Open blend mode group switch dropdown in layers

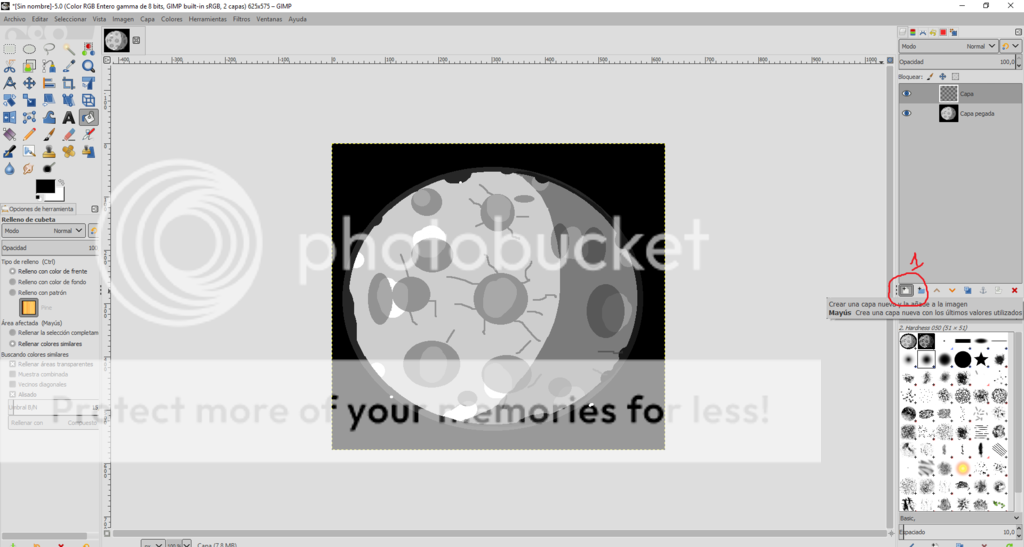coord(1010,46)
